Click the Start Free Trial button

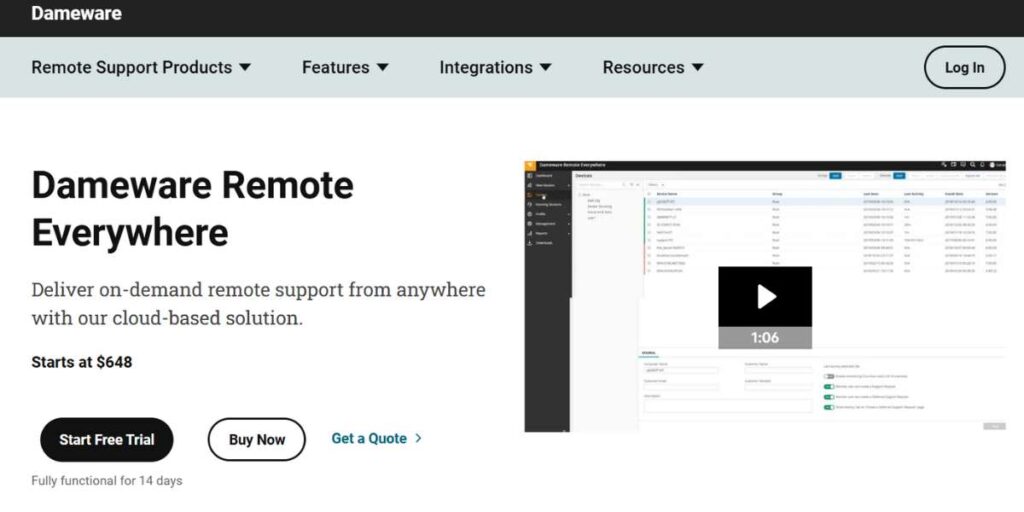[106, 440]
